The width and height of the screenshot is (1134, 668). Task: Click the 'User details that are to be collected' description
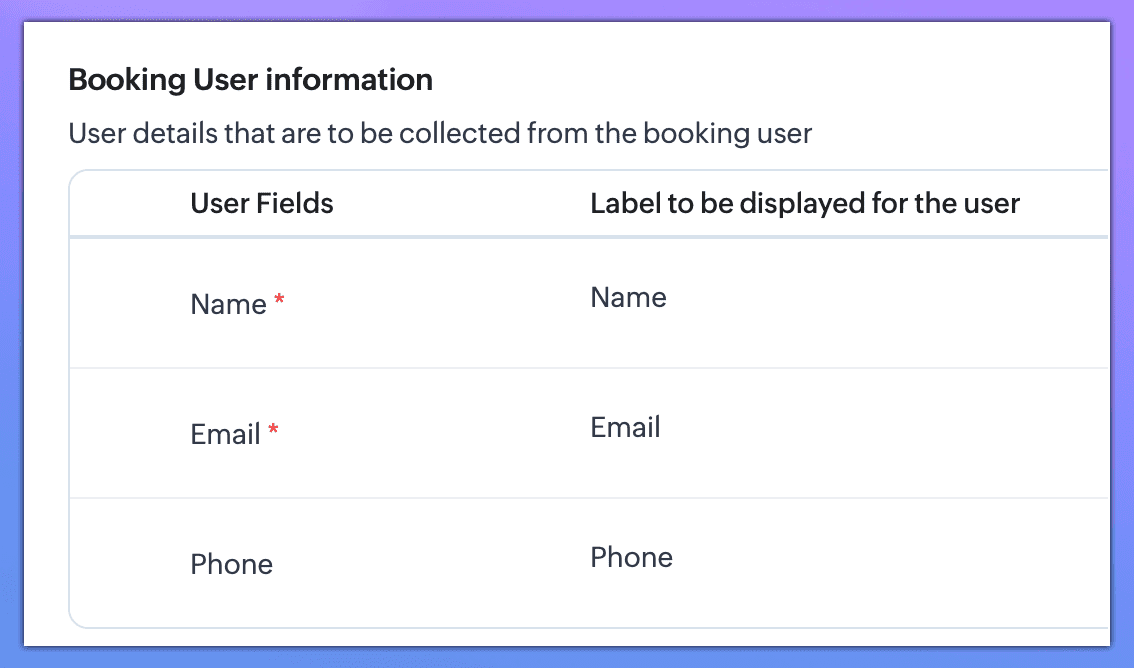click(440, 133)
